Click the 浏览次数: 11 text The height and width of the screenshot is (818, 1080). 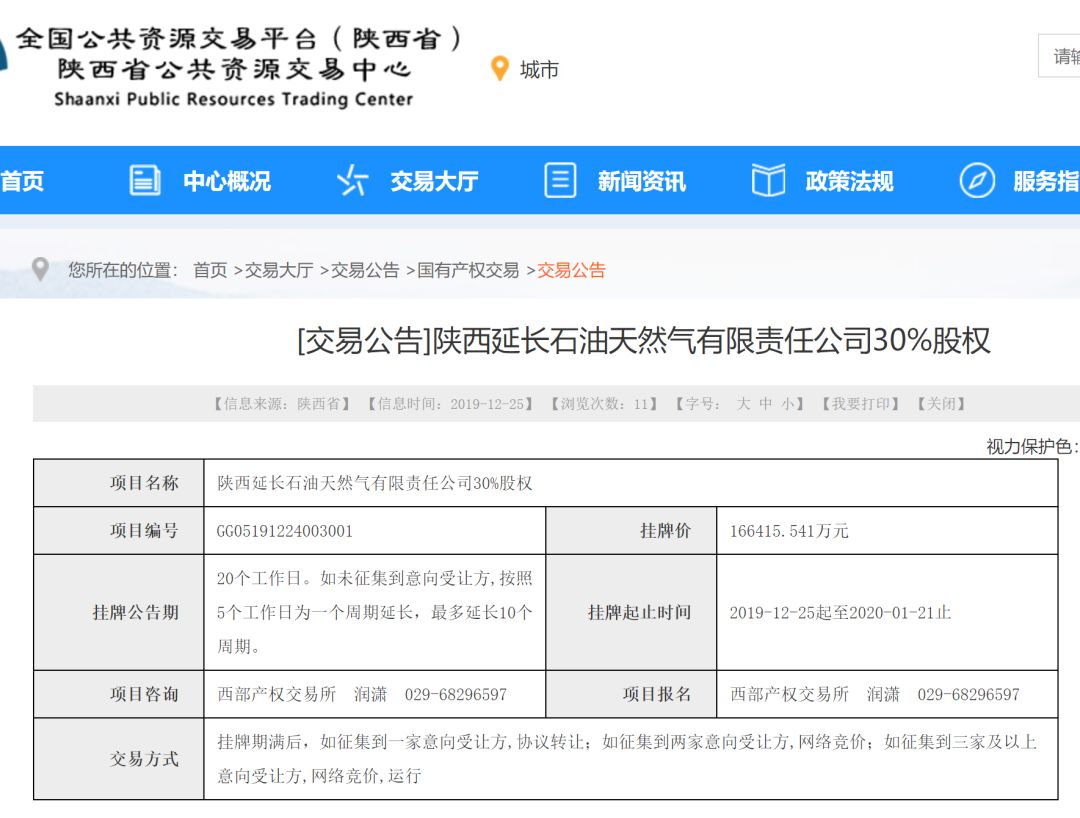(604, 403)
